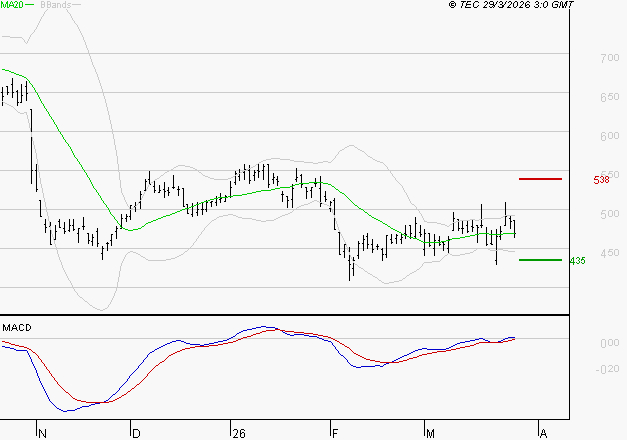Image resolution: width=627 pixels, height=440 pixels.
Task: Click the F month marker on time axis
Action: [335, 434]
